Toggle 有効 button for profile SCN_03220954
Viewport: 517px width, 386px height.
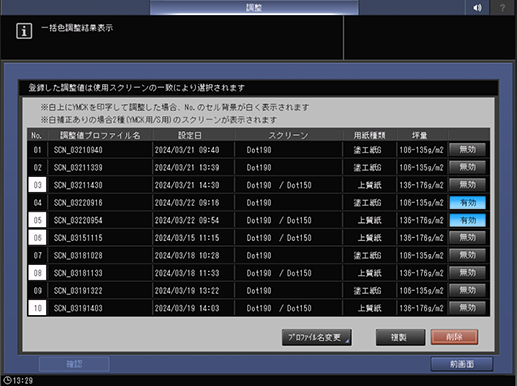coord(467,220)
